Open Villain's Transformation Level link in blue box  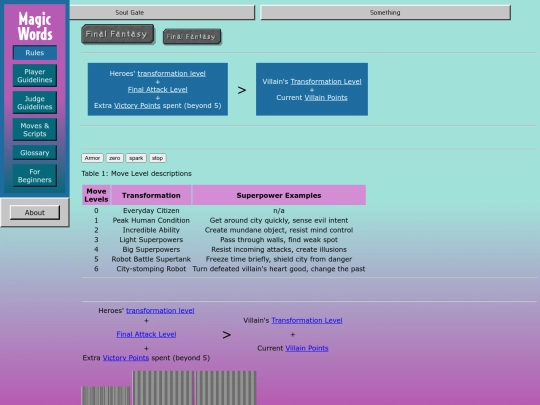pyautogui.click(x=326, y=82)
